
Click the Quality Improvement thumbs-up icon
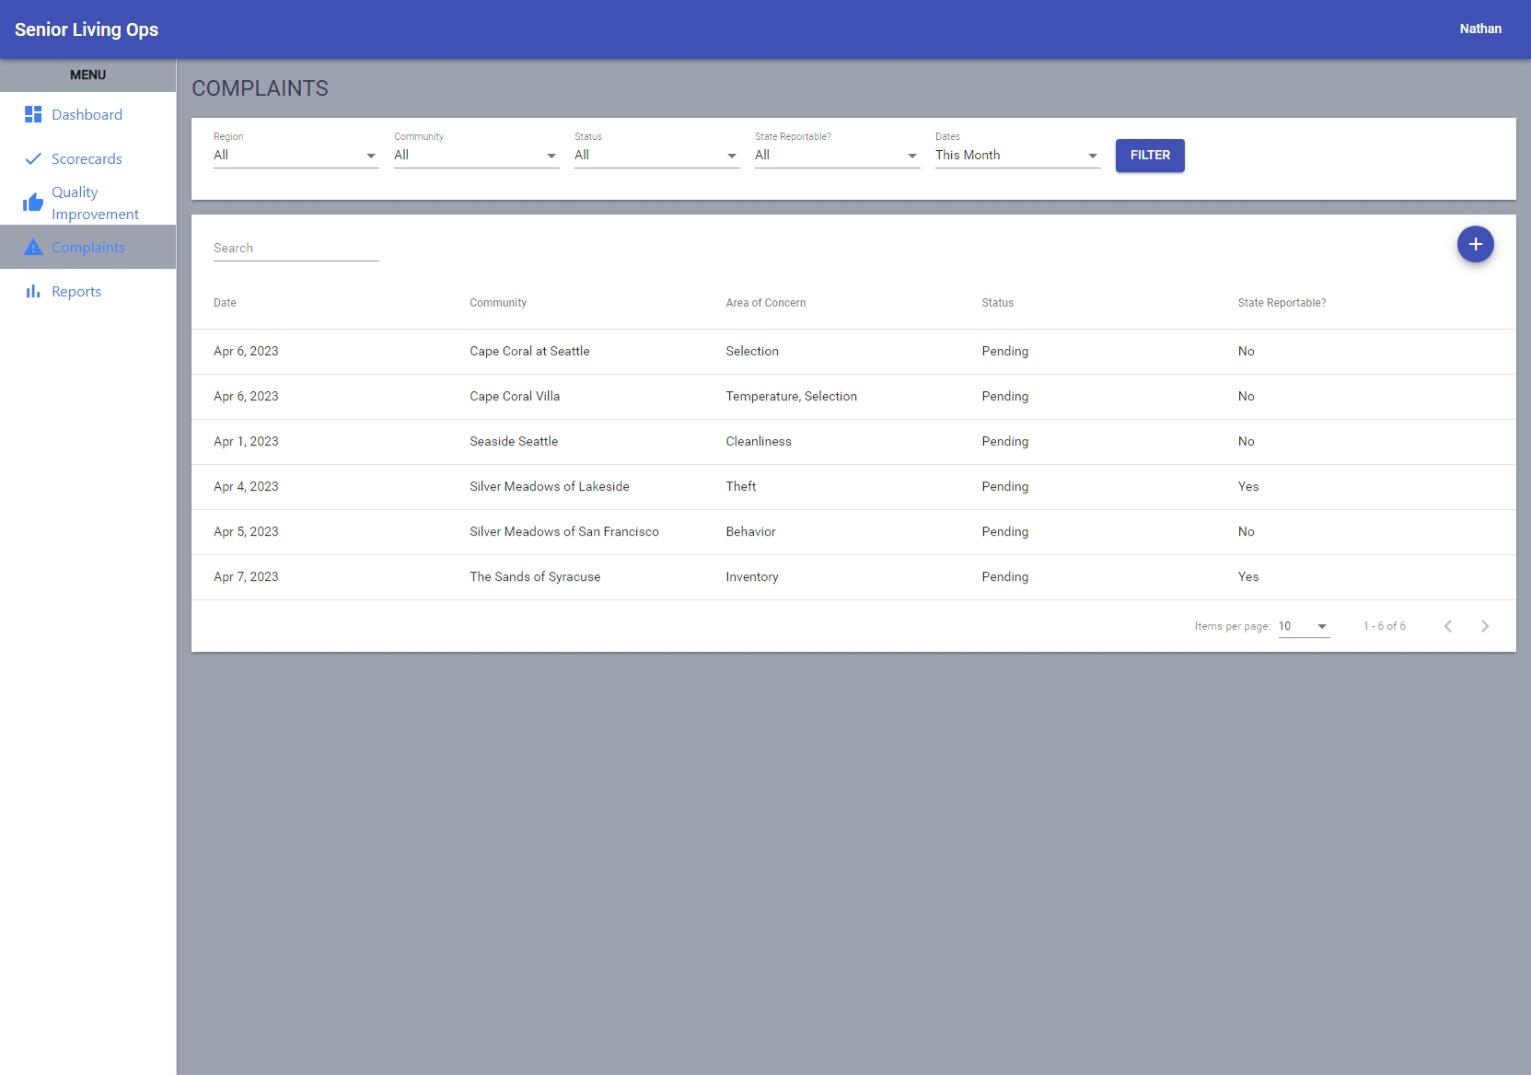pos(33,203)
